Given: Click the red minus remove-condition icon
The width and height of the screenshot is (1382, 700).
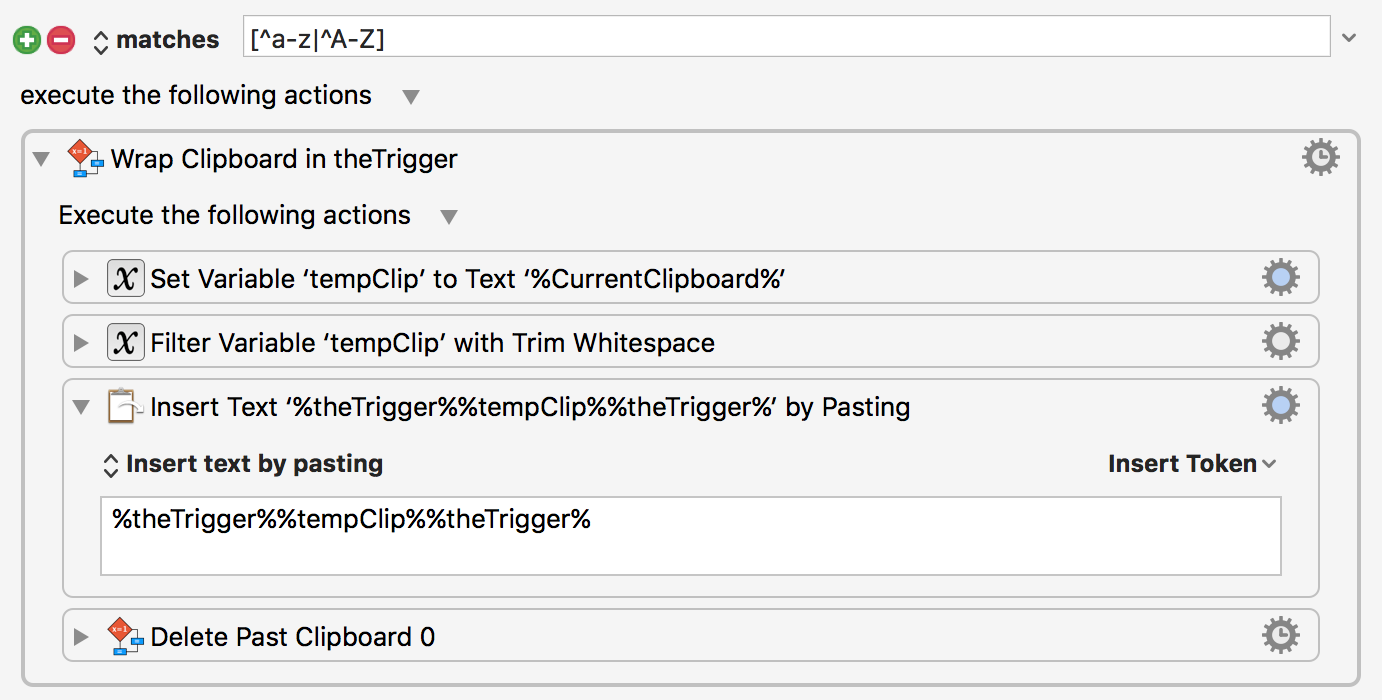Looking at the screenshot, I should (x=61, y=40).
